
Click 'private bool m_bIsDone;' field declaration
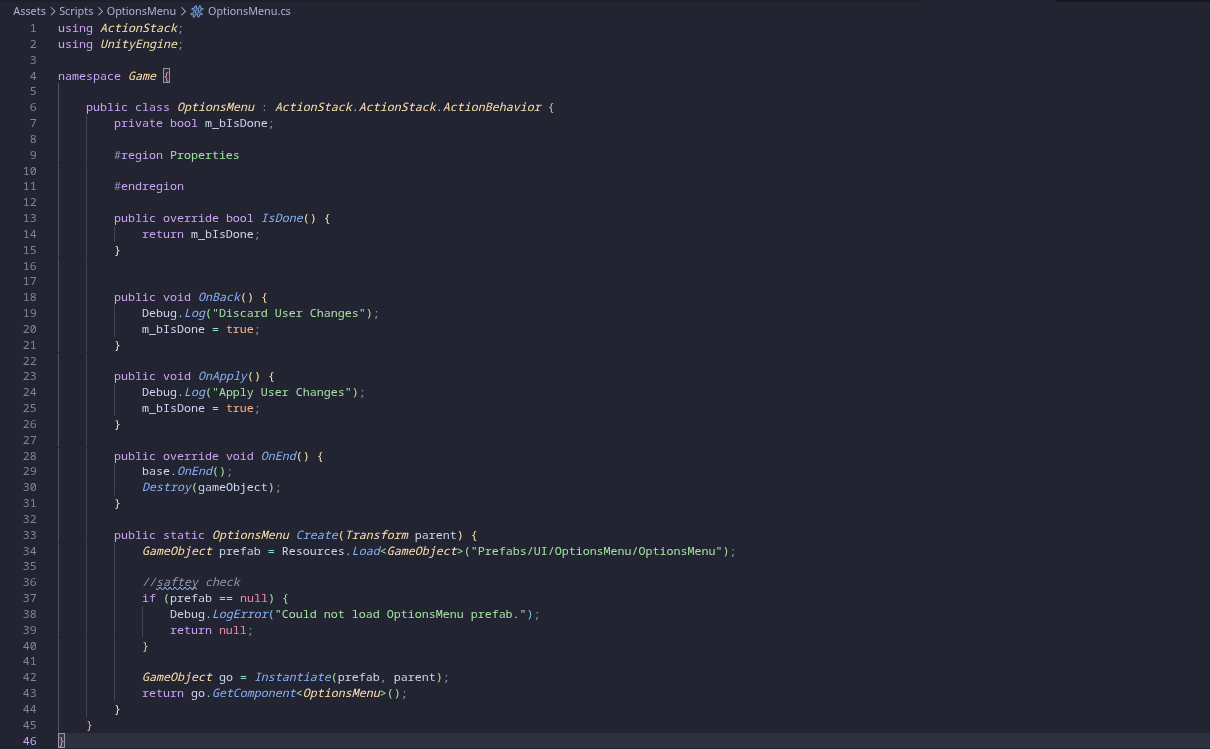pyautogui.click(x=194, y=123)
